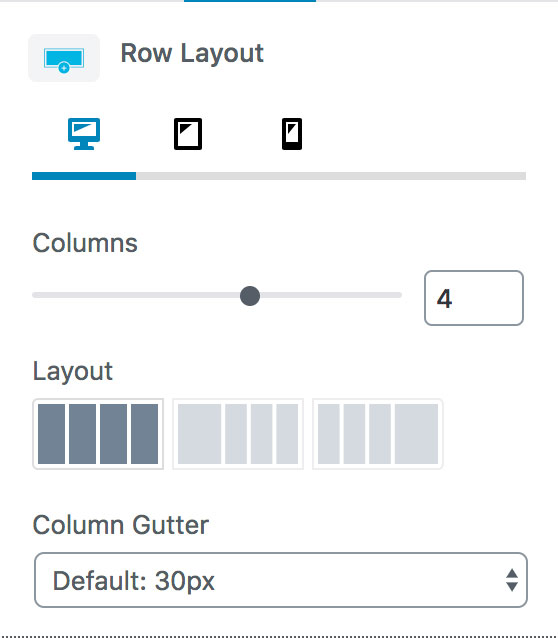
Task: Click the Layout section label
Action: pos(72,371)
